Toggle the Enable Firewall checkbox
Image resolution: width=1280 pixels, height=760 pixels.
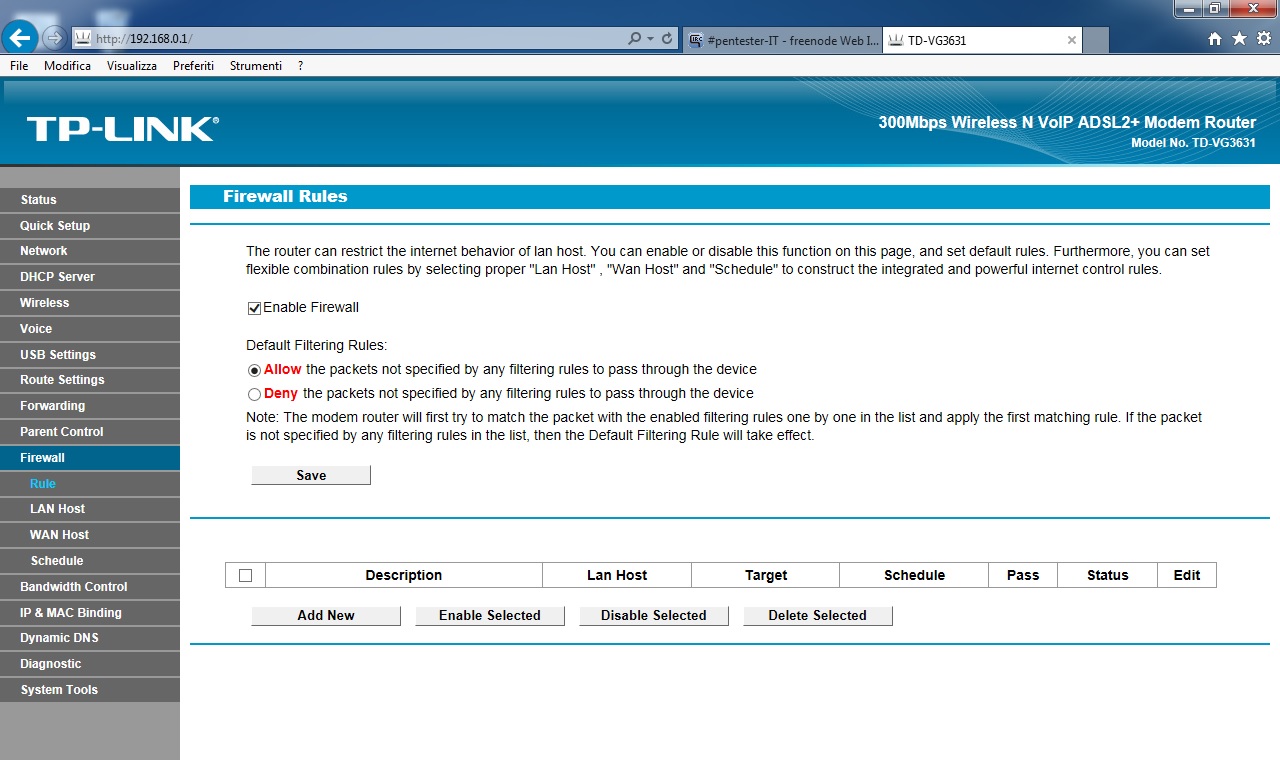pos(254,308)
